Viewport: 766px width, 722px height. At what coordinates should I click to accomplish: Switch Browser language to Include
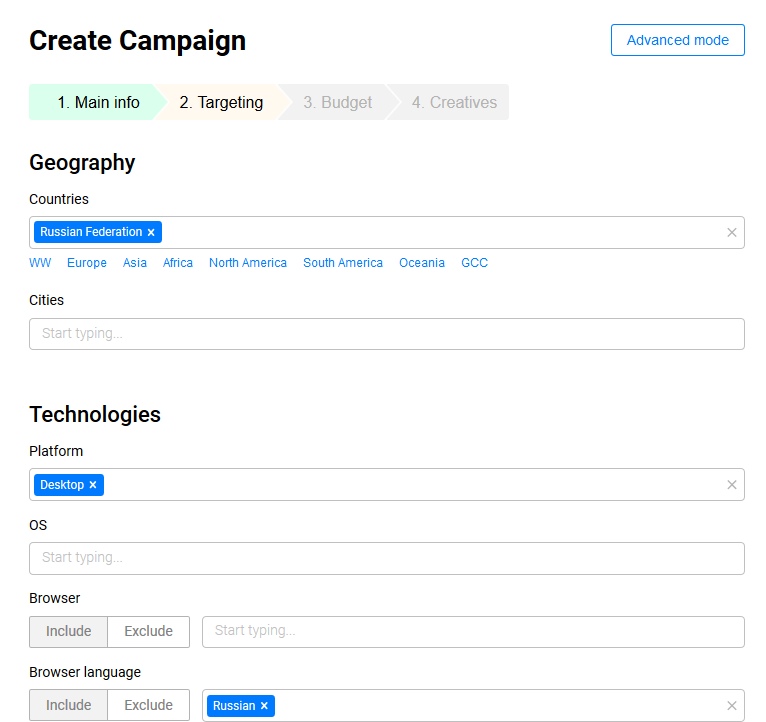[68, 705]
